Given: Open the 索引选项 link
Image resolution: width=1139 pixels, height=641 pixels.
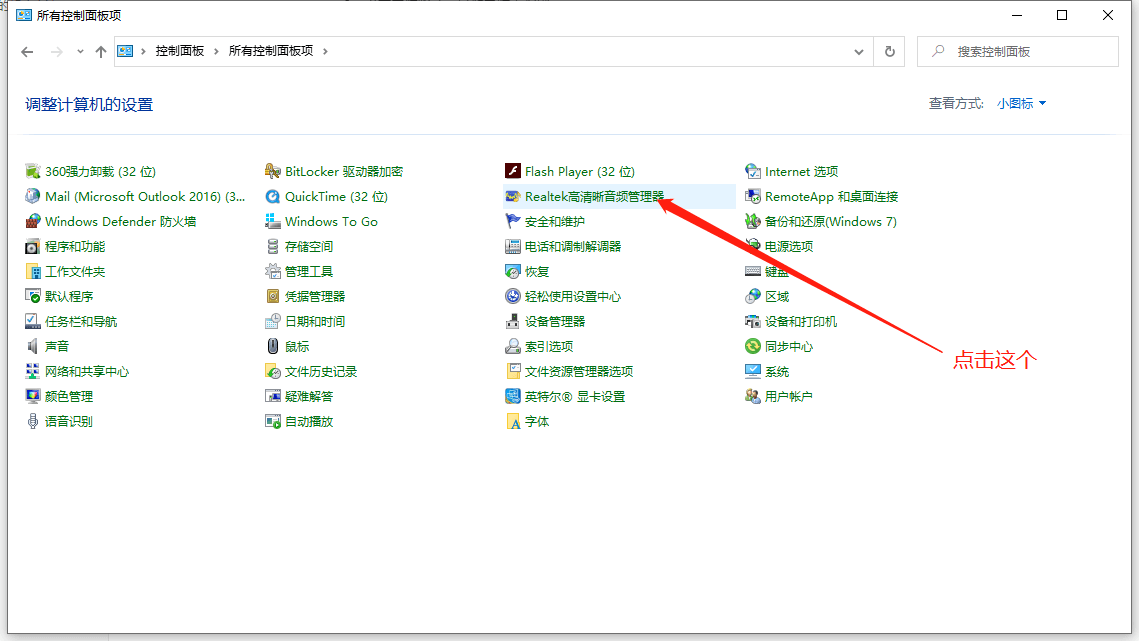Looking at the screenshot, I should pyautogui.click(x=548, y=346).
